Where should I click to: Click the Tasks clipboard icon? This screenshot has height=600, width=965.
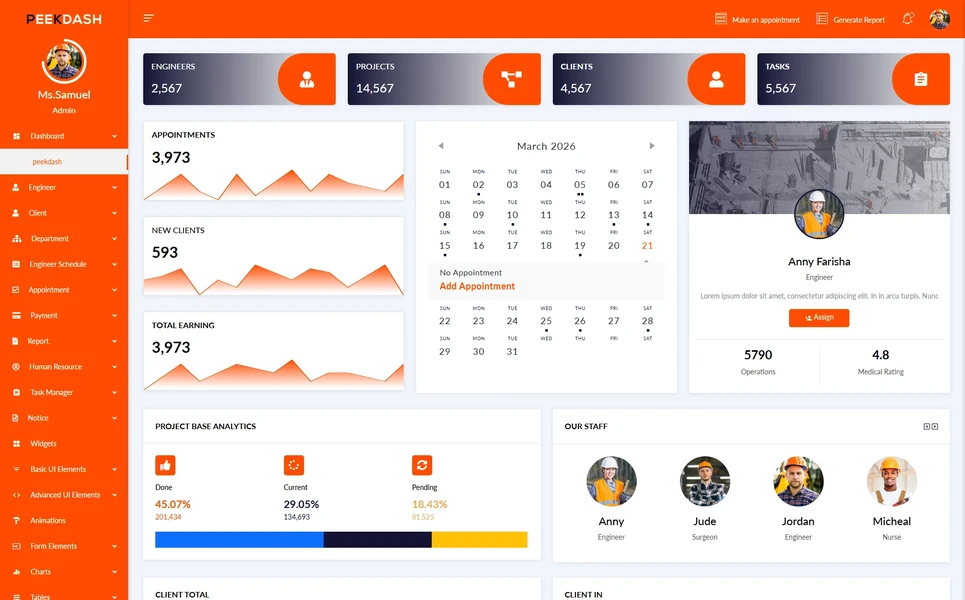click(920, 79)
